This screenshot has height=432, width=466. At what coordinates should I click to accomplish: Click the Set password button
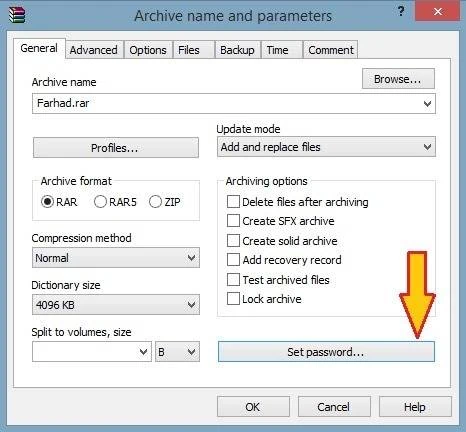pos(326,352)
